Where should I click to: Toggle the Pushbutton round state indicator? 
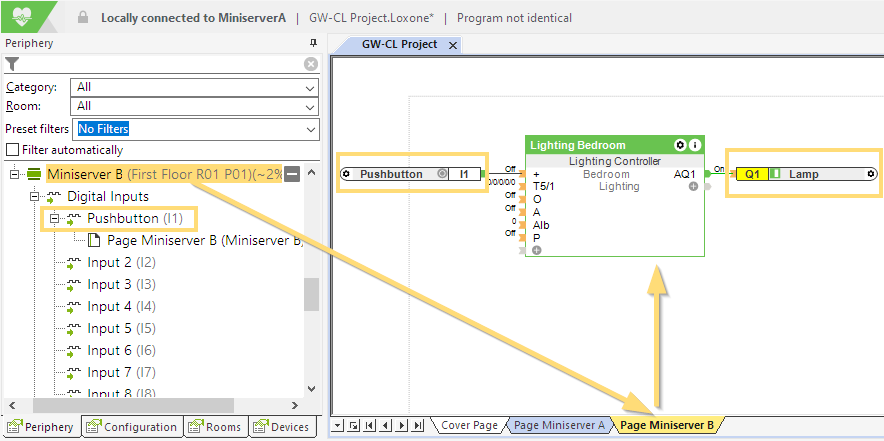click(x=440, y=174)
